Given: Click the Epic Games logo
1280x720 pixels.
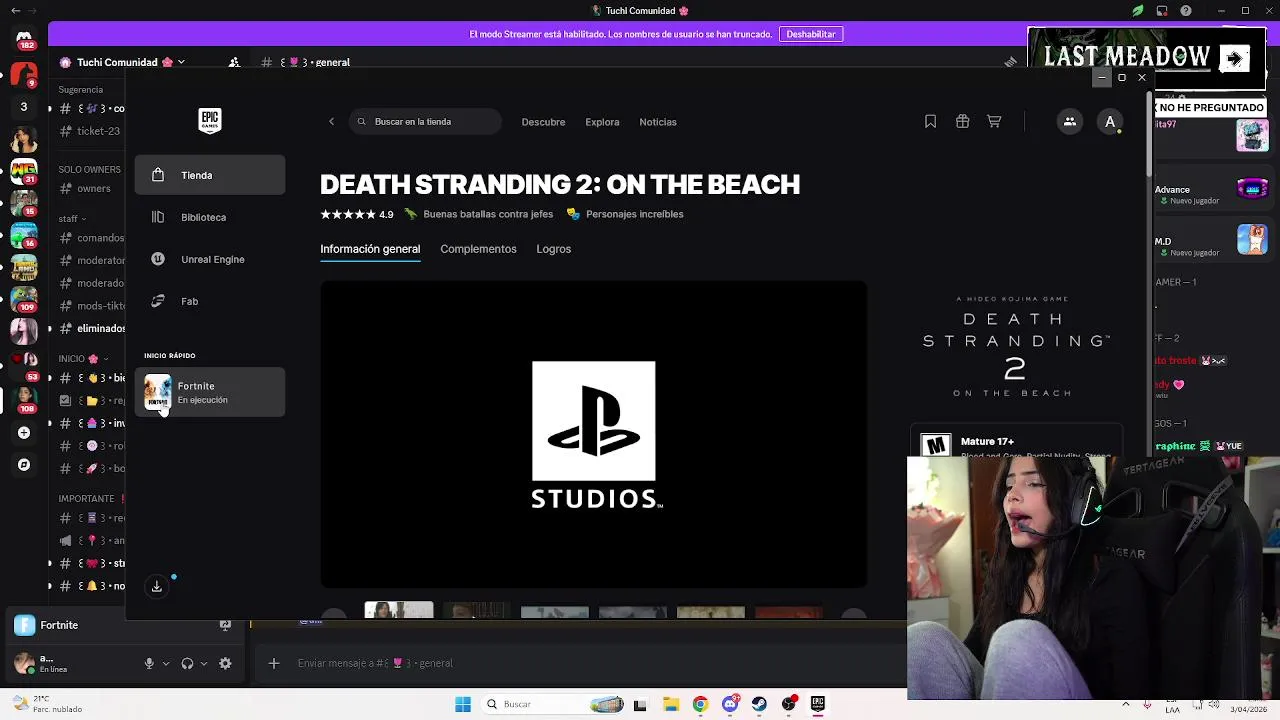Looking at the screenshot, I should [209, 121].
